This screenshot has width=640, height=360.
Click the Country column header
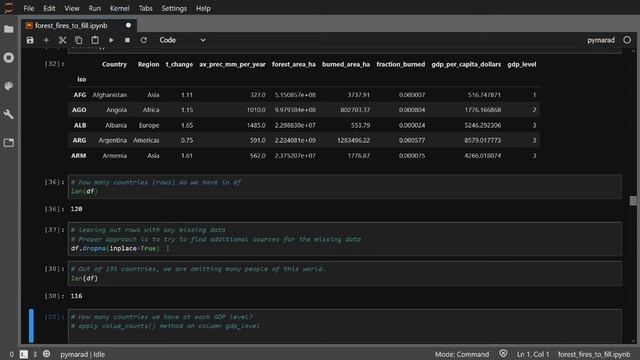(114, 64)
